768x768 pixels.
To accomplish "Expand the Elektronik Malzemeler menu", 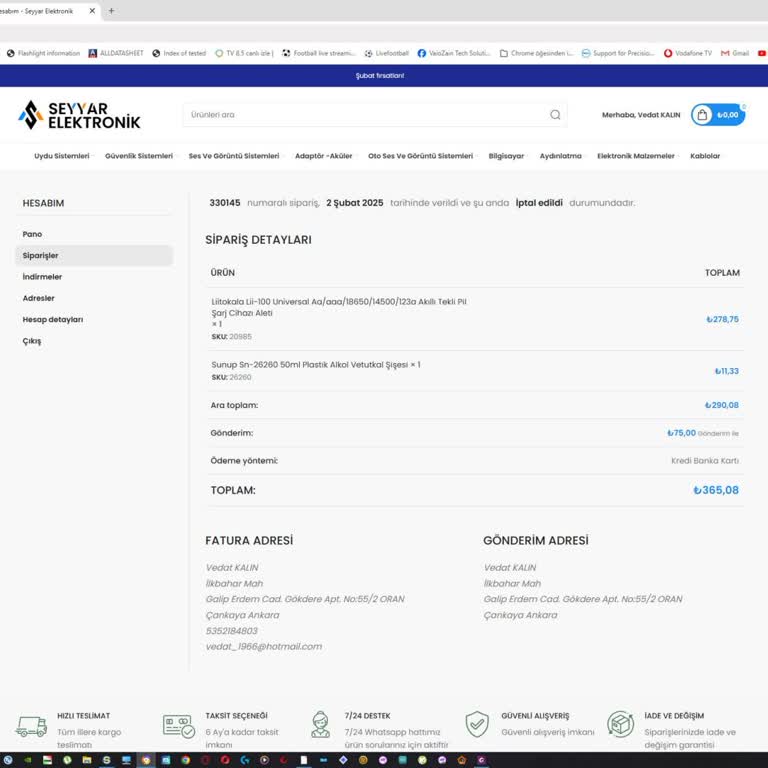I will [x=636, y=156].
